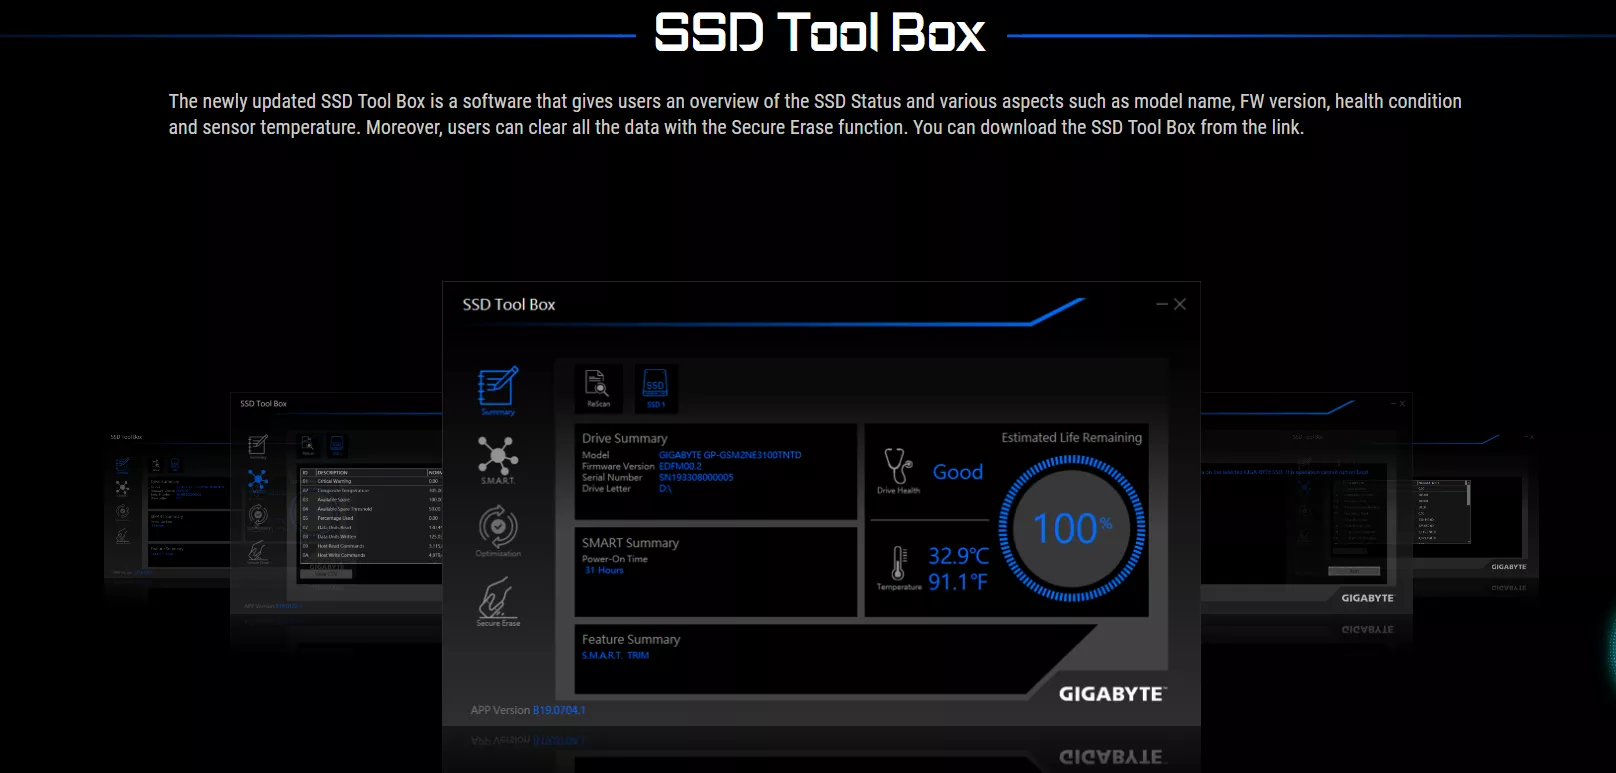1616x773 pixels.
Task: Click the "31 Hours" power-on time value
Action: [604, 570]
